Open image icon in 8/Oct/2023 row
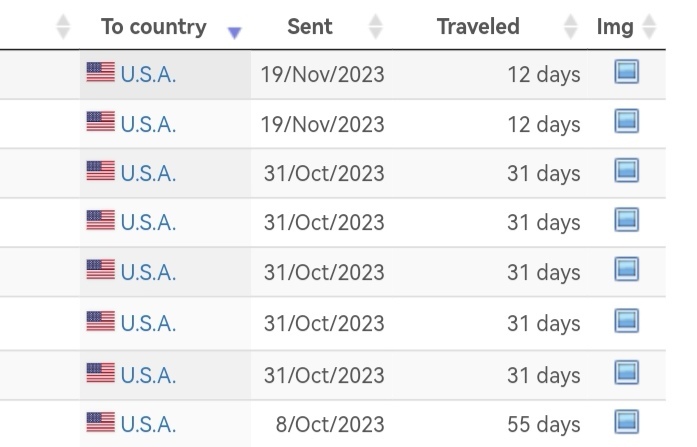This screenshot has height=447, width=697. [626, 422]
